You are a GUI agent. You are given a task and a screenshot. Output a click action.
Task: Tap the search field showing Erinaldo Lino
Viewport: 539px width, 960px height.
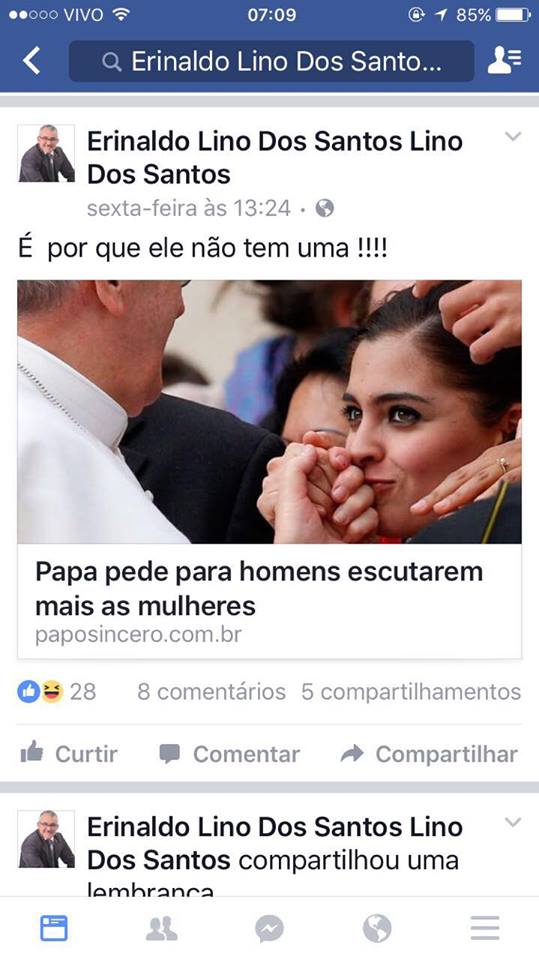271,61
